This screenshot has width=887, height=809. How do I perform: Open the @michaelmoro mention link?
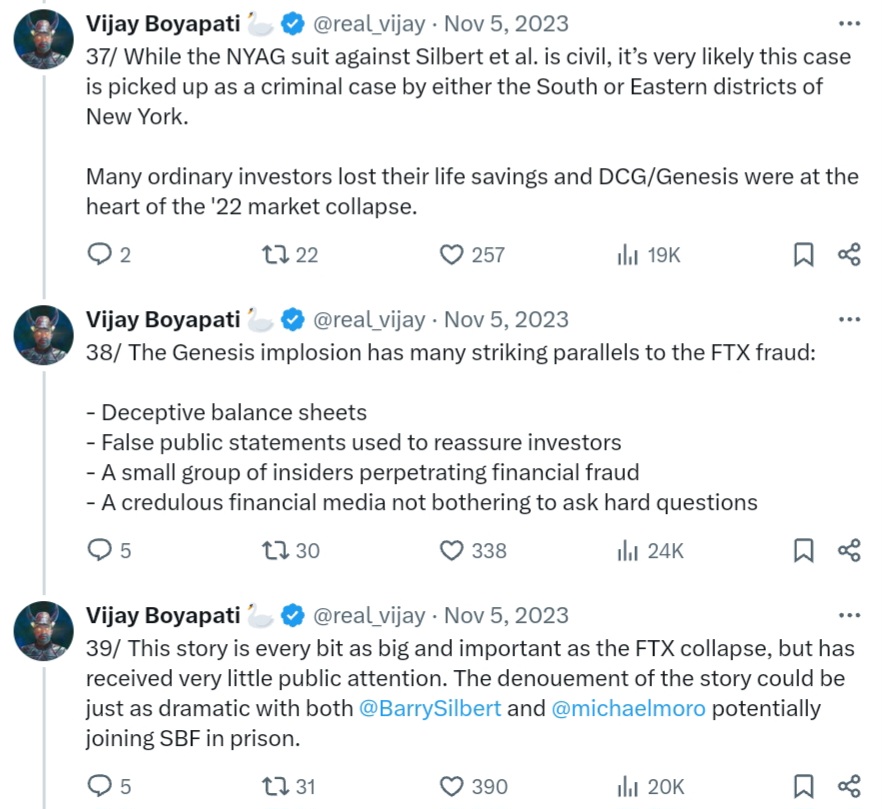628,709
